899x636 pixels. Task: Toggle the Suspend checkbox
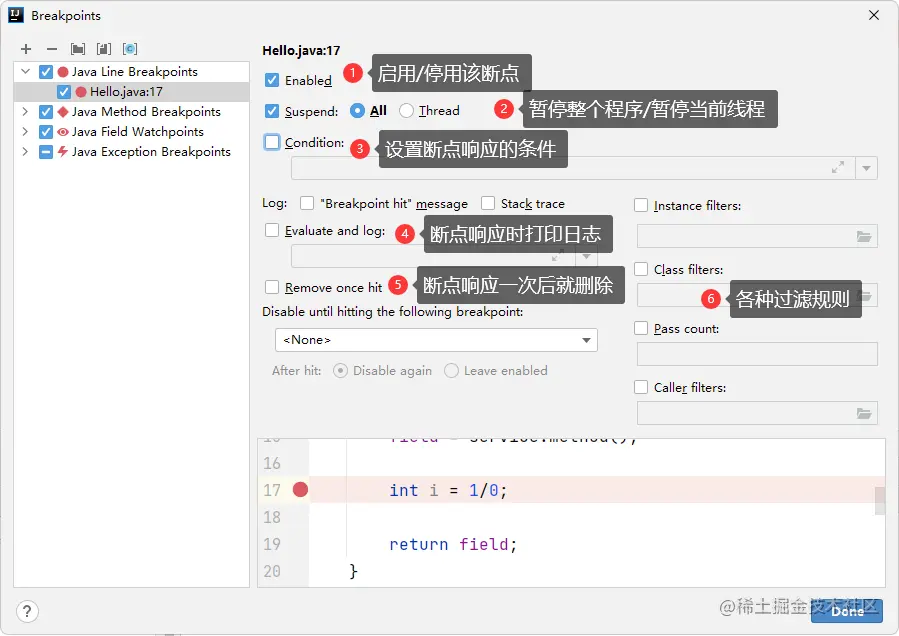coord(272,111)
